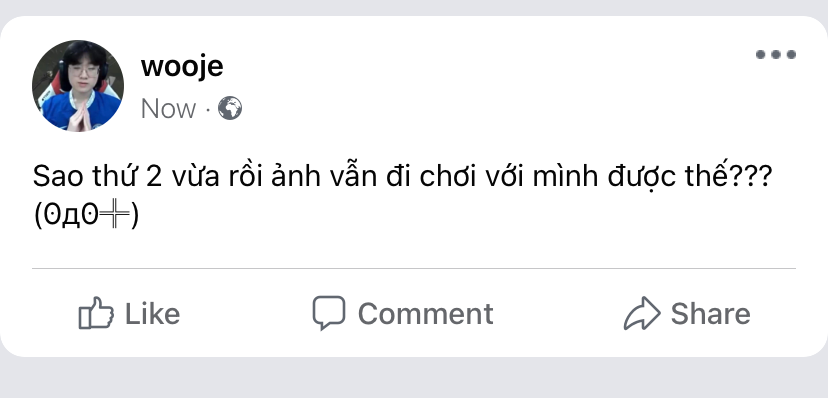This screenshot has height=398, width=828.
Task: Tap the "Share" text label
Action: coord(710,314)
